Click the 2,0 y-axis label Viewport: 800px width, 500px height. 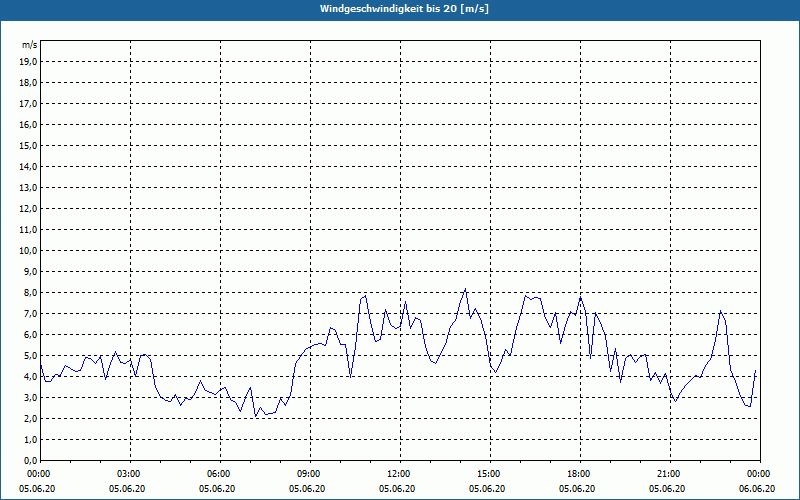[x=30, y=419]
